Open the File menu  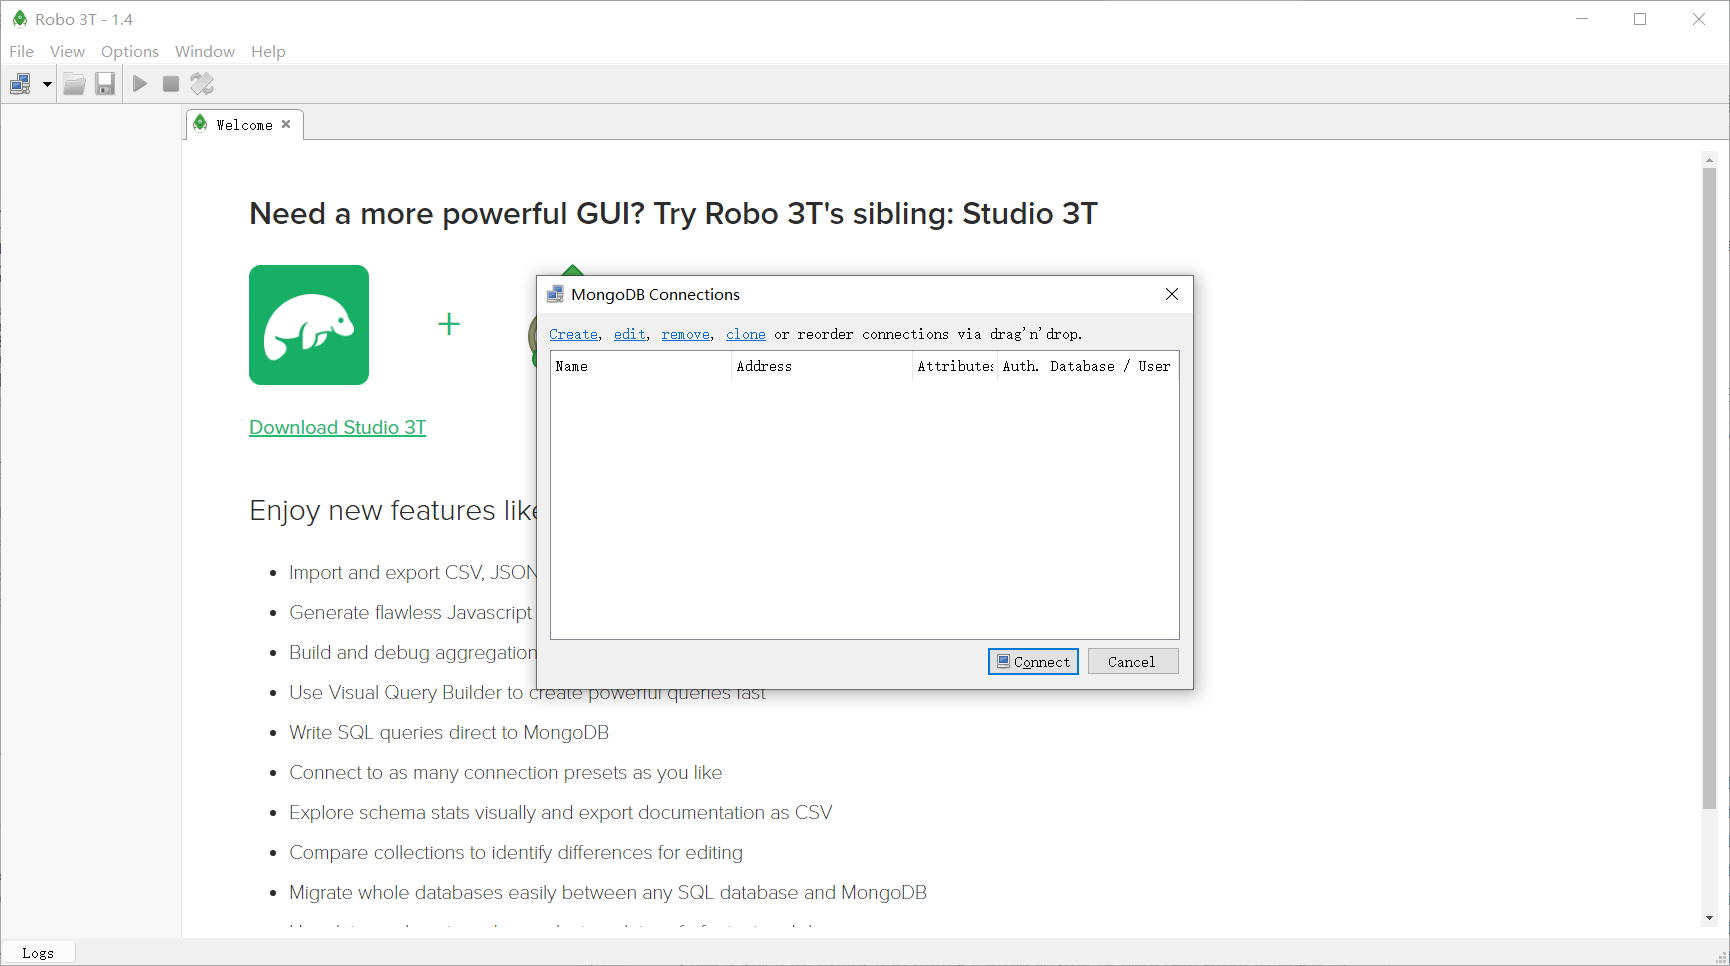pyautogui.click(x=21, y=51)
